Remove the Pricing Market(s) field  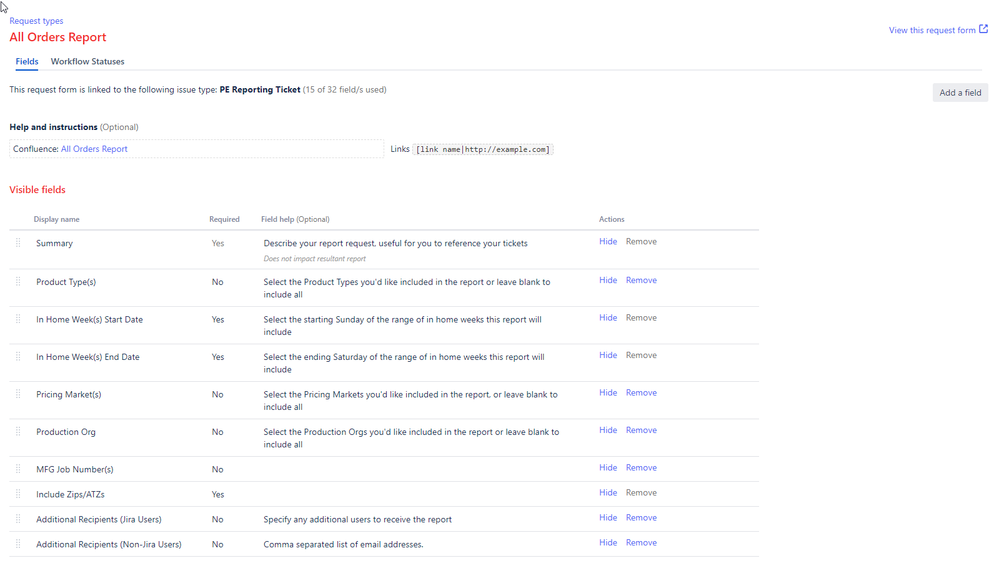pyautogui.click(x=641, y=393)
